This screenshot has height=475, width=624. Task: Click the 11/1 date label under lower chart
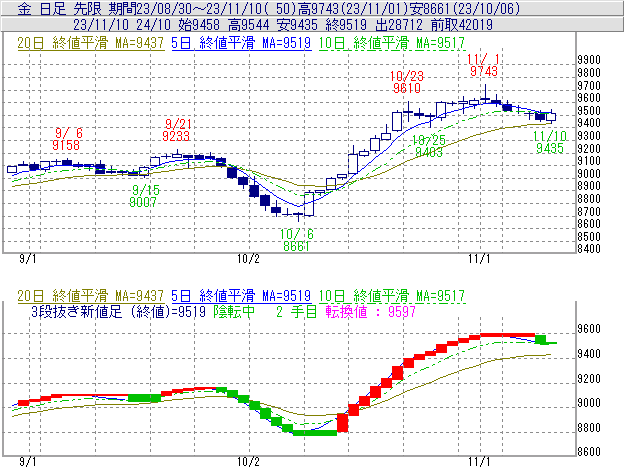(479, 462)
